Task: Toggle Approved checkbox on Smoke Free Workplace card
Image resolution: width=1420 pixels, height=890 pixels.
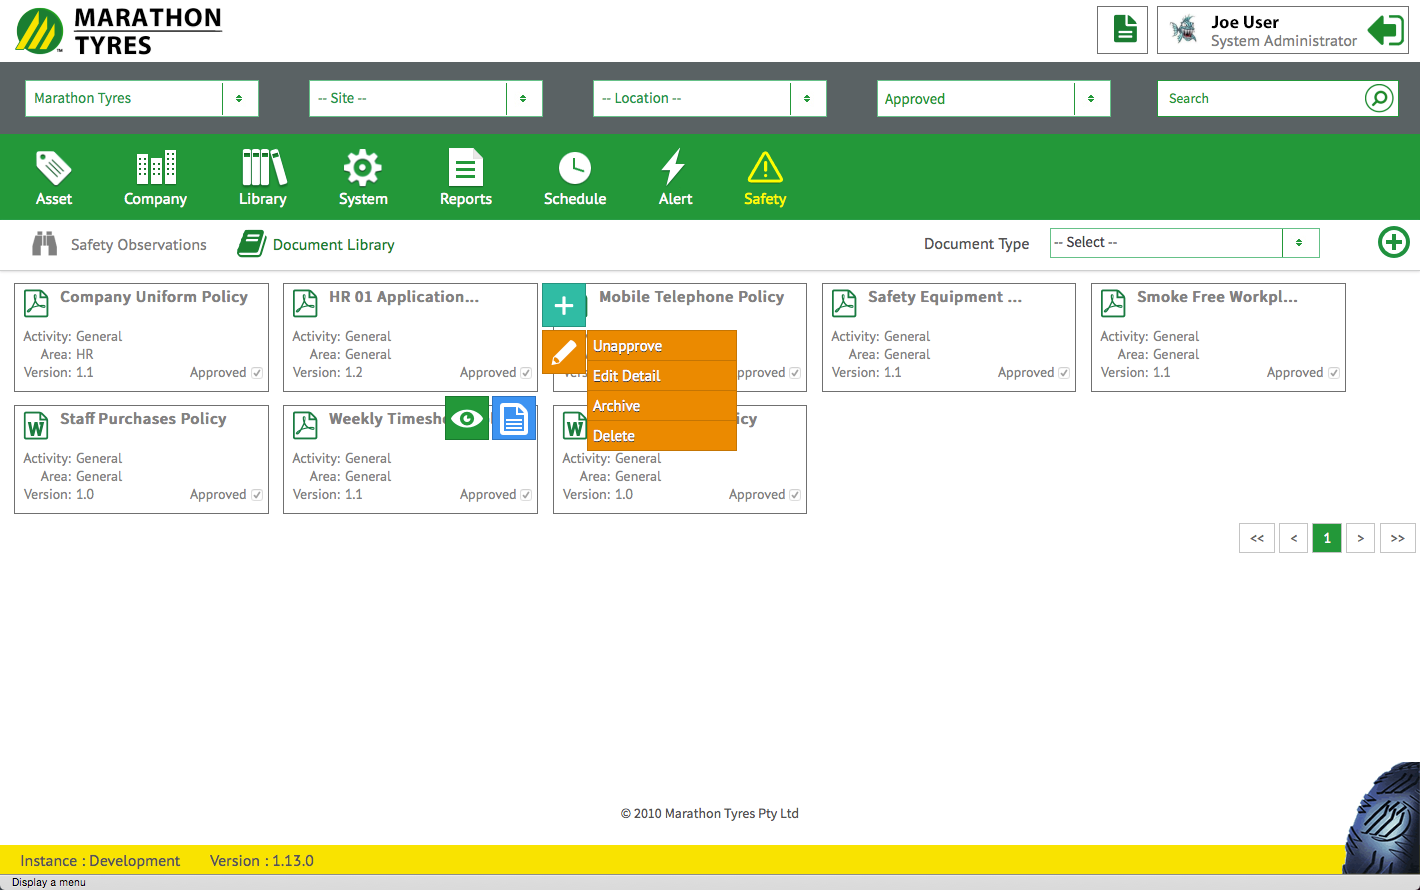Action: 1334,373
